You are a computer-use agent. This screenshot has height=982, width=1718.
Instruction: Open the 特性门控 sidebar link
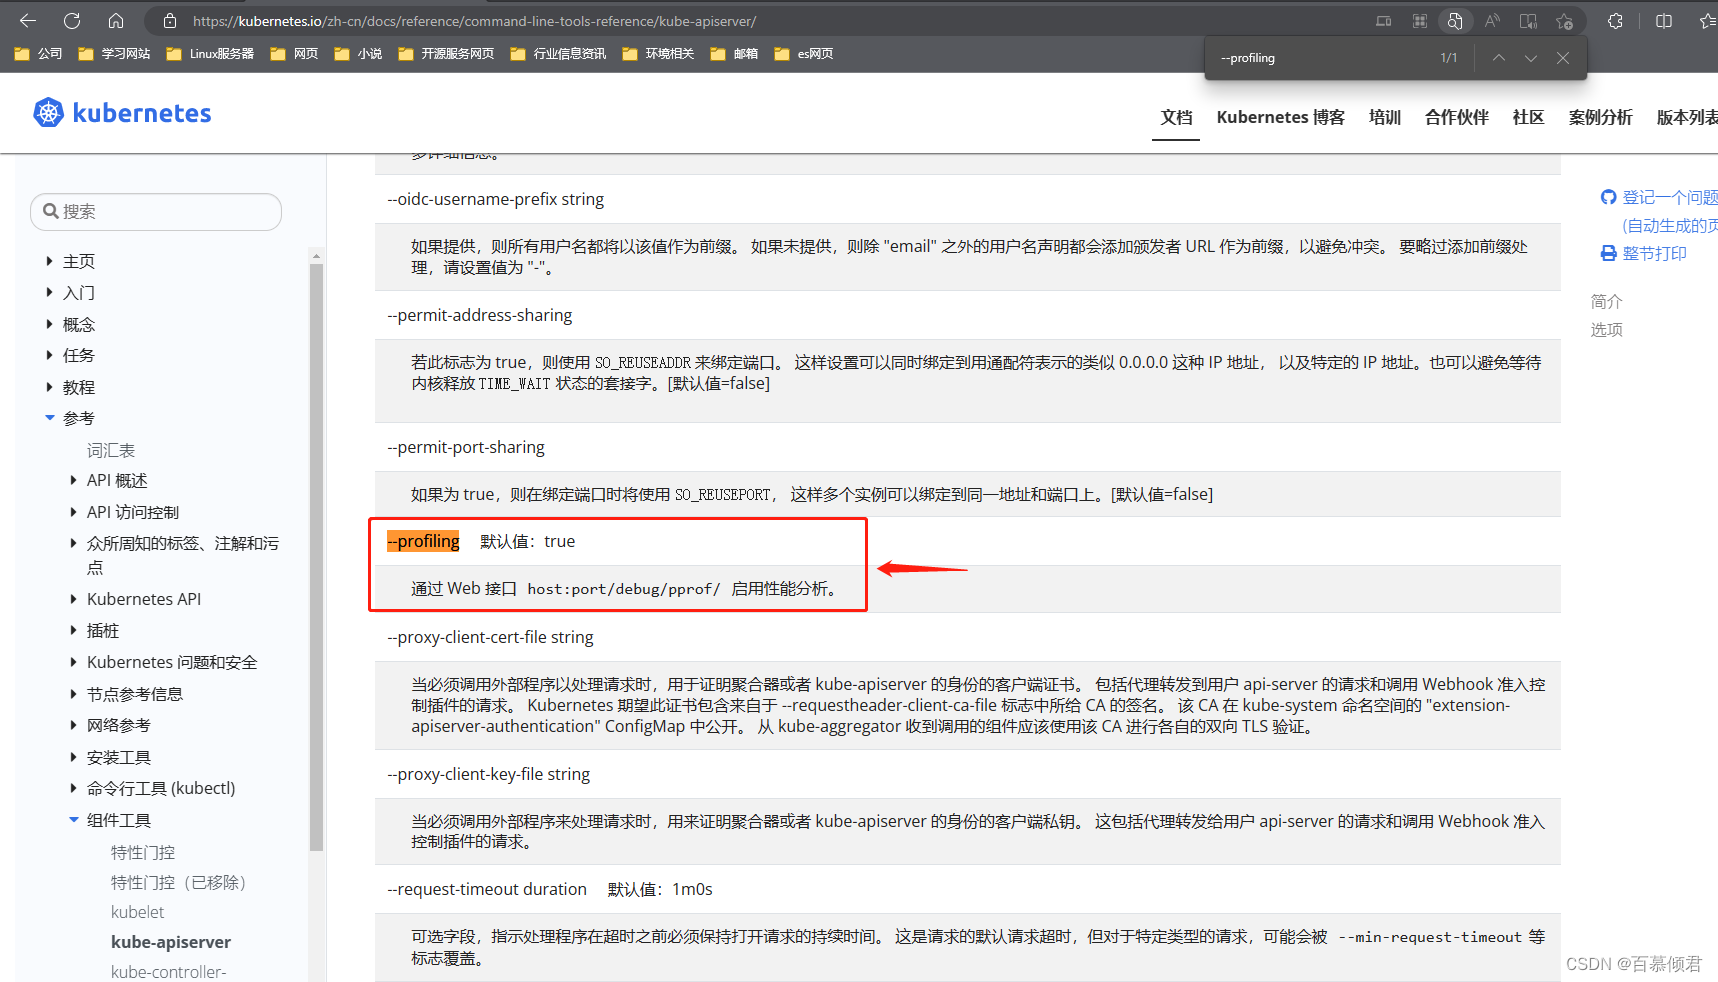[x=143, y=852]
